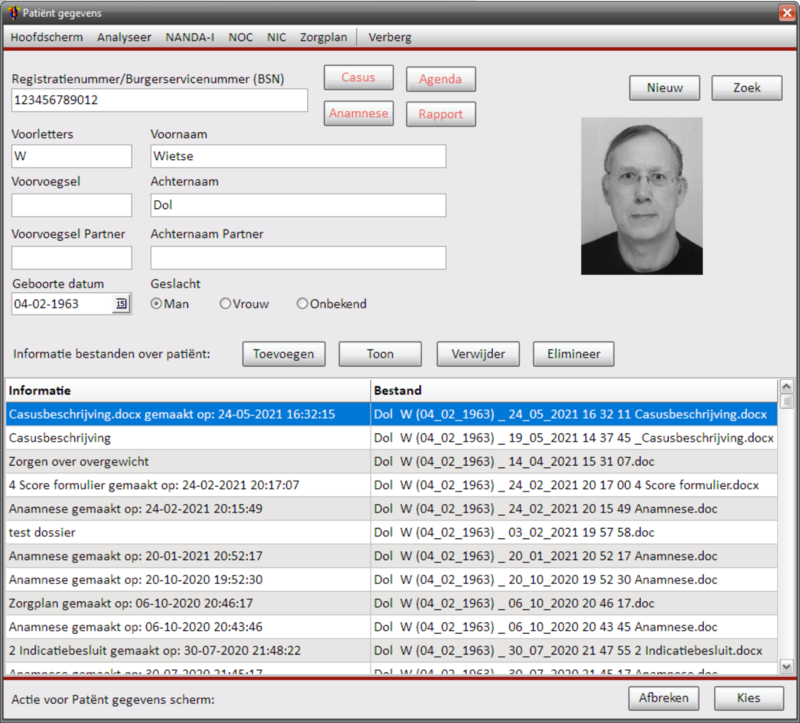Click the red Casus button
Screen dimensions: 800x723
(x=358, y=78)
